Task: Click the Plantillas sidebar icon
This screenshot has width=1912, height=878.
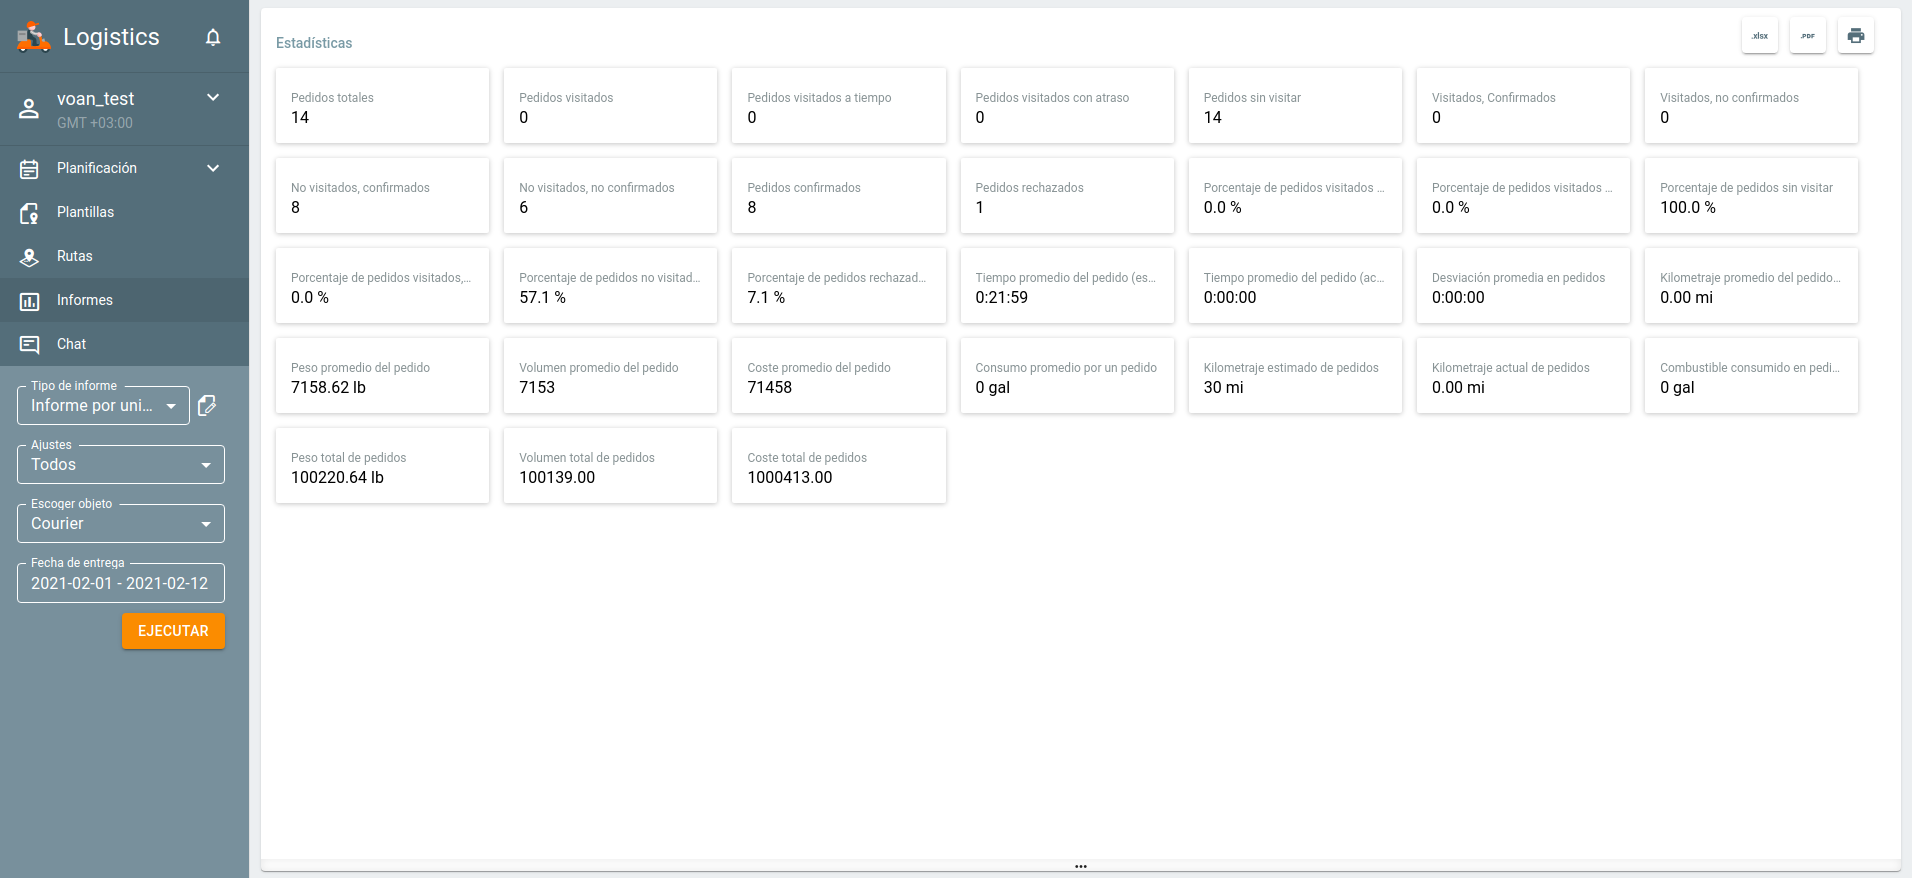Action: click(30, 212)
